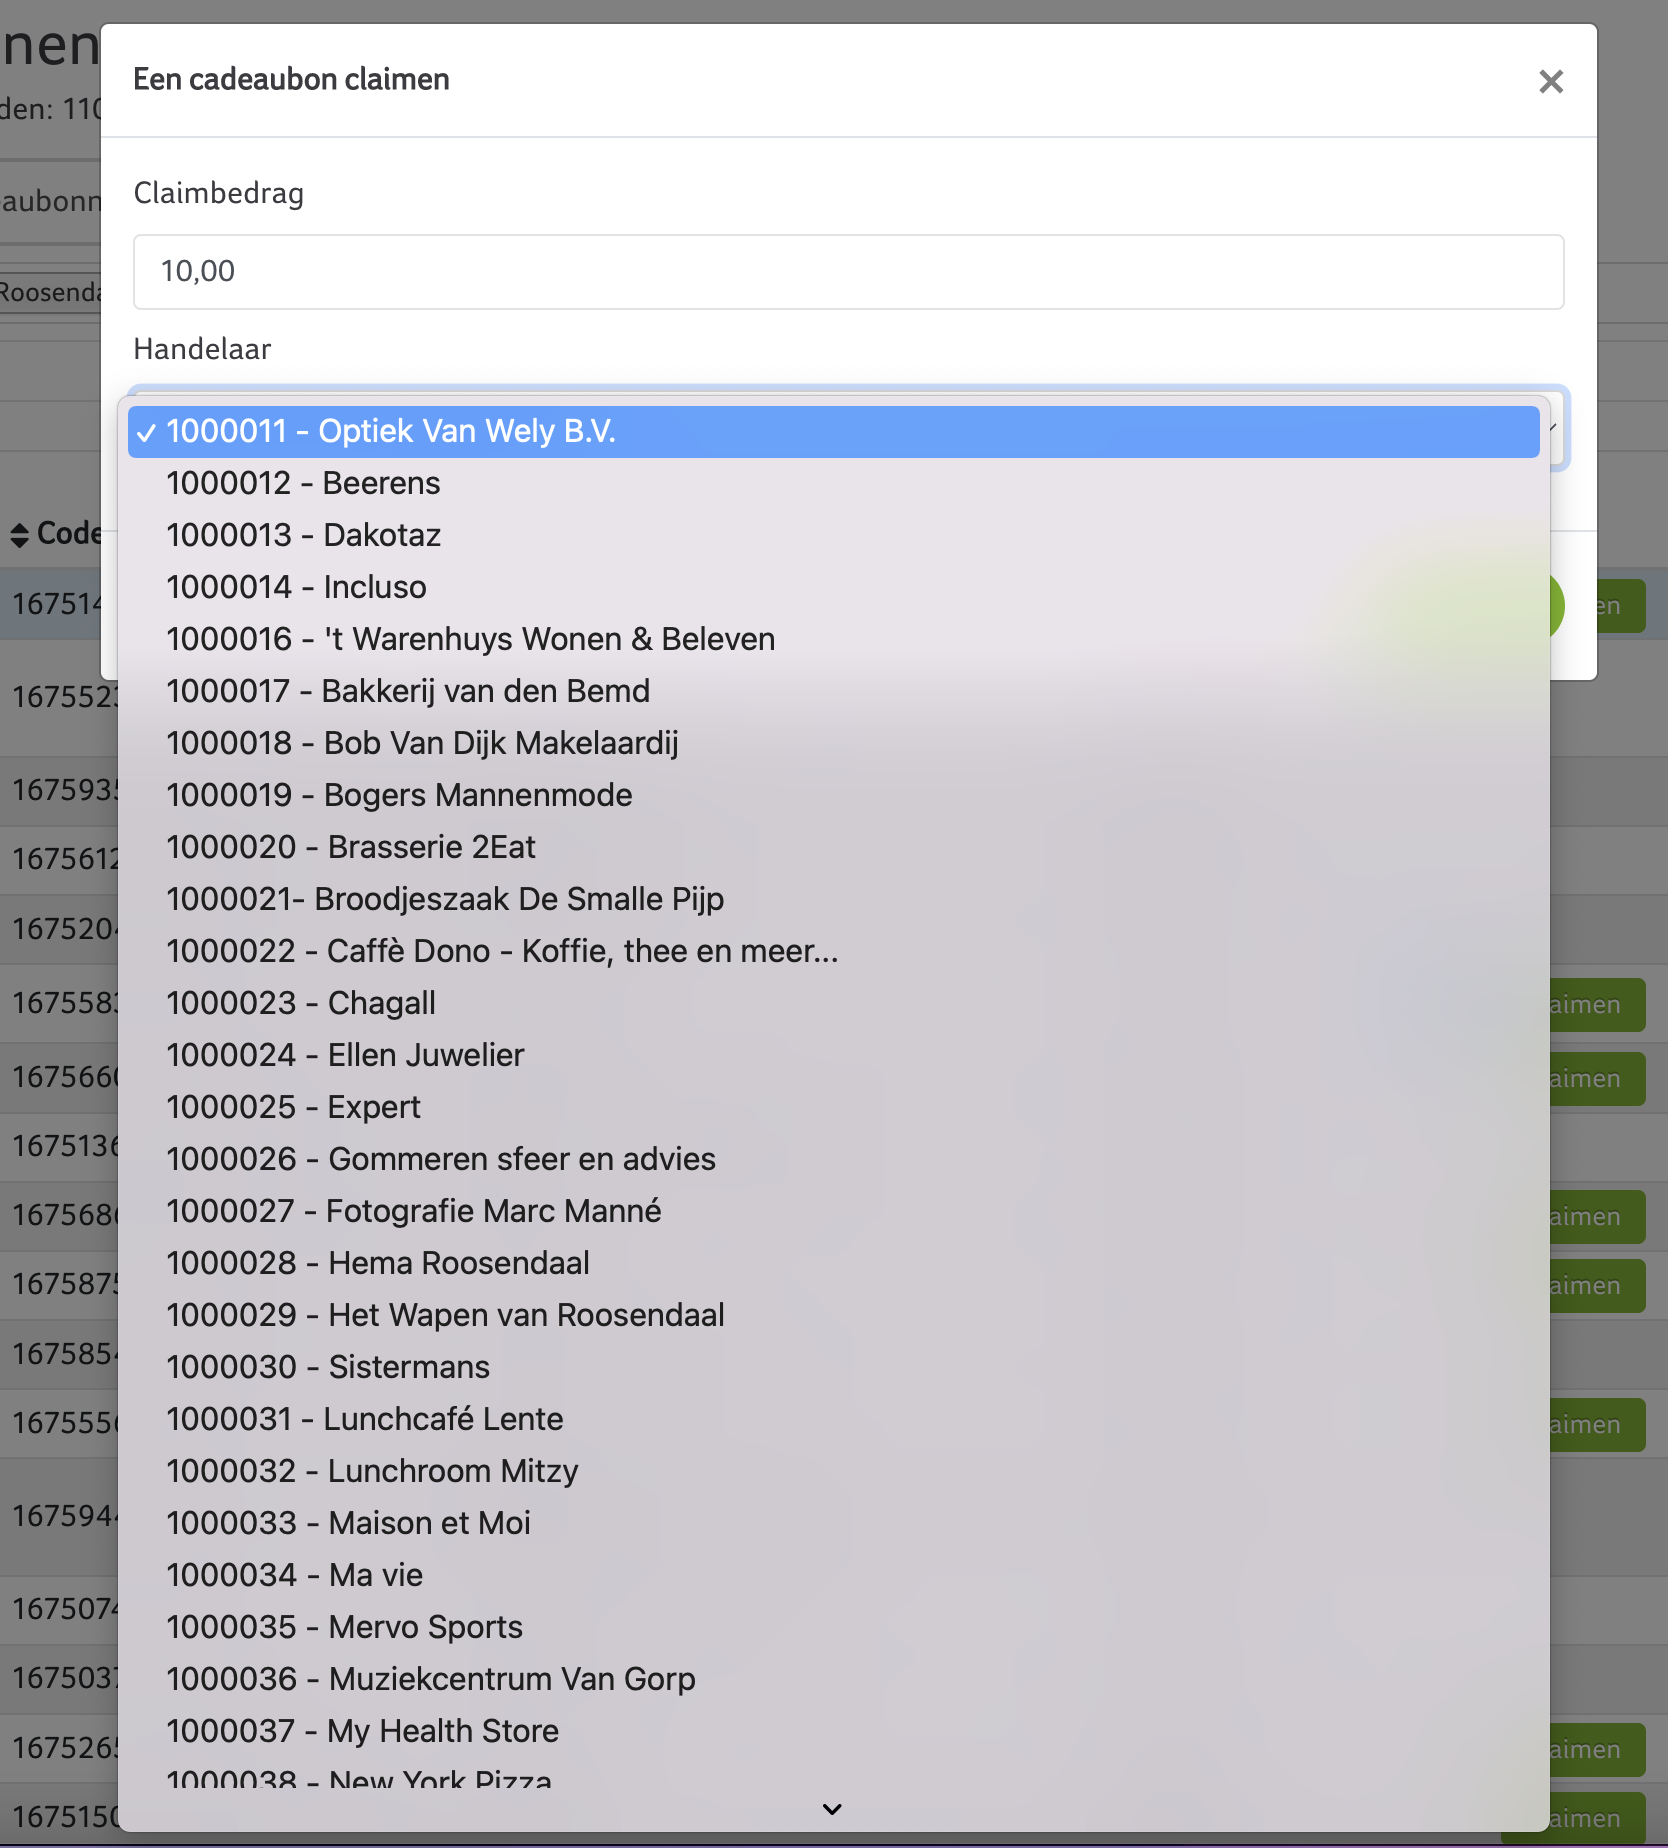Select 'Bob Van Dijk Makelaardij' option

[x=833, y=743]
